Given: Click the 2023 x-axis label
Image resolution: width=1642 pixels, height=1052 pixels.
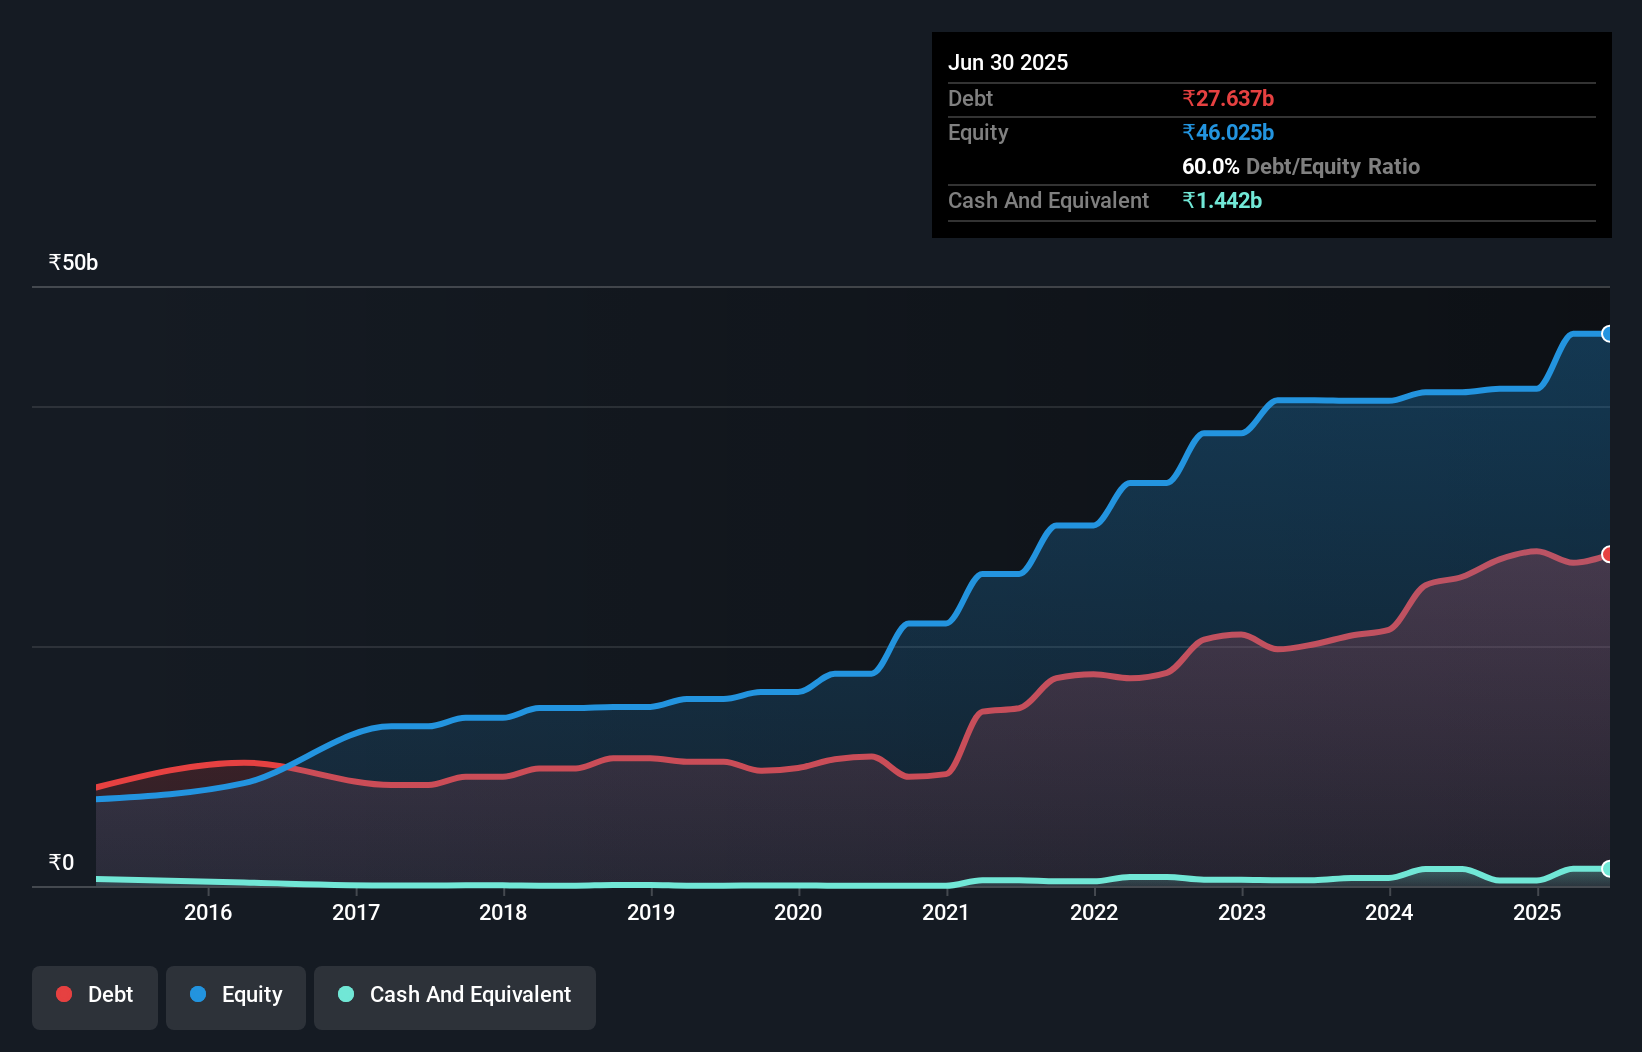Looking at the screenshot, I should point(1242,912).
